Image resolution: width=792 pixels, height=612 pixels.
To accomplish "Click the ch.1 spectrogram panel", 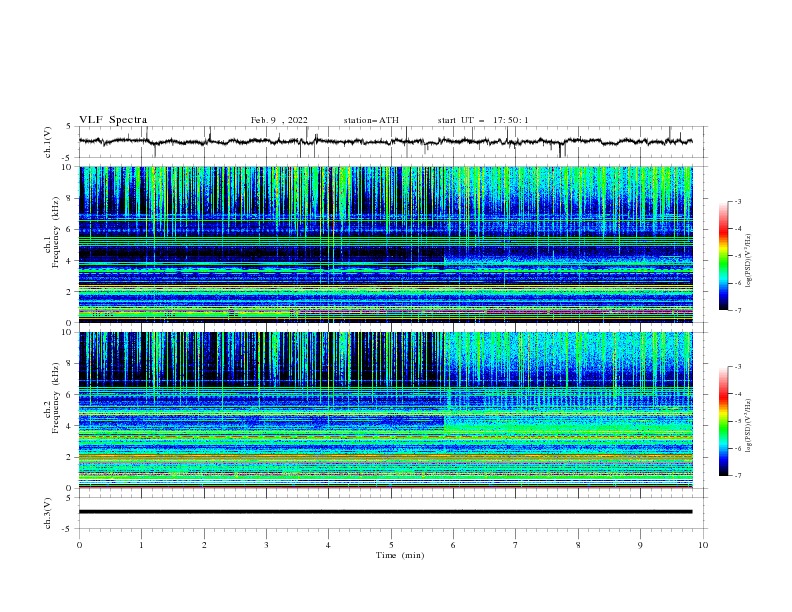I will [x=386, y=244].
